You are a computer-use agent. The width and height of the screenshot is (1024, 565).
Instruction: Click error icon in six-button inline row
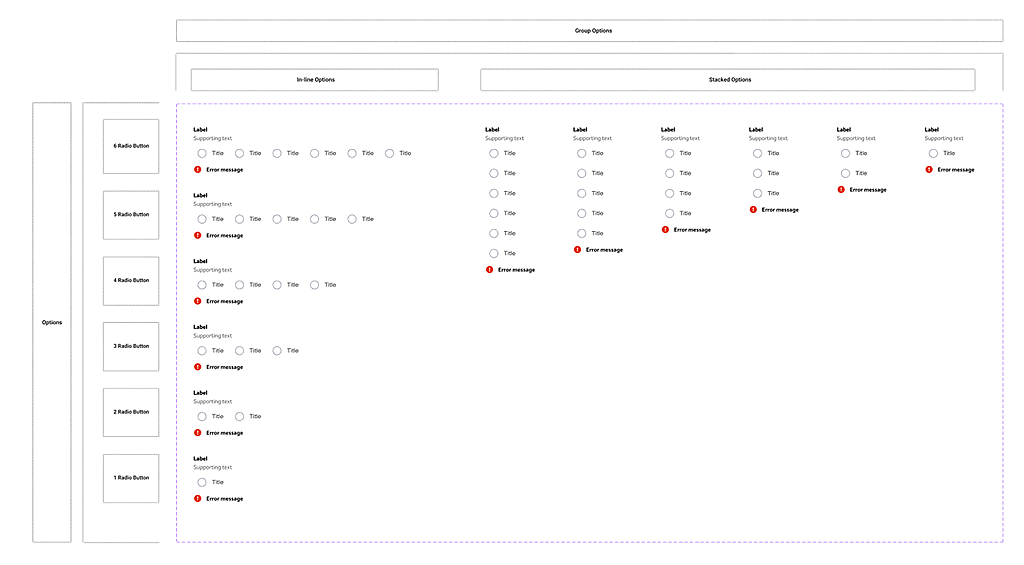click(x=198, y=170)
